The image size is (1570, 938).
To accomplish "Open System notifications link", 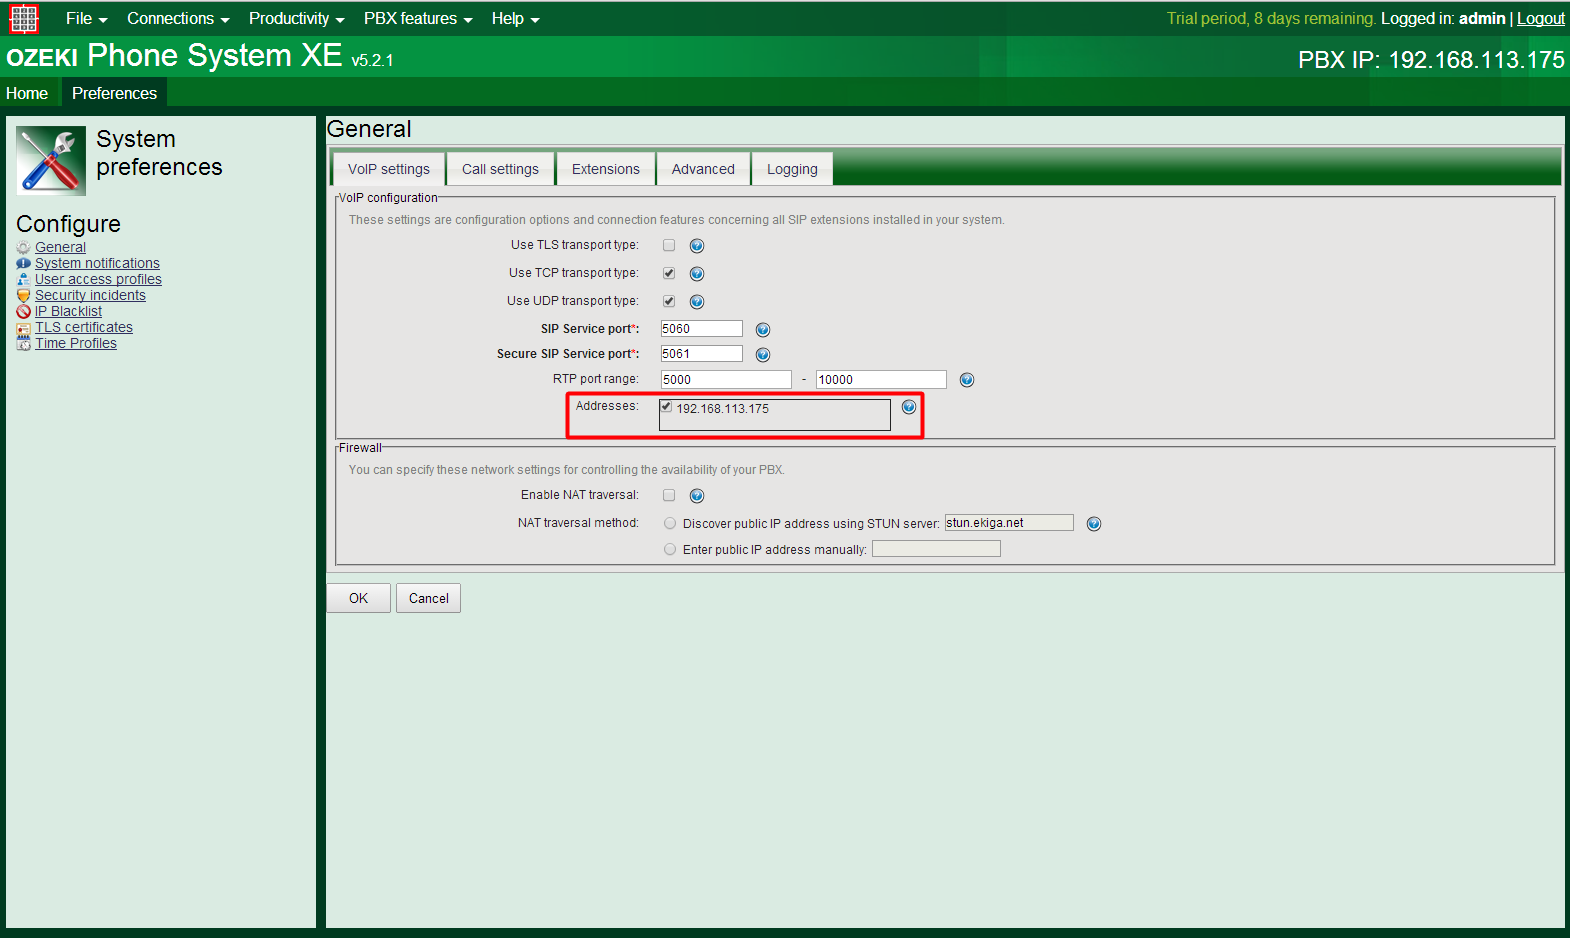I will coord(97,263).
